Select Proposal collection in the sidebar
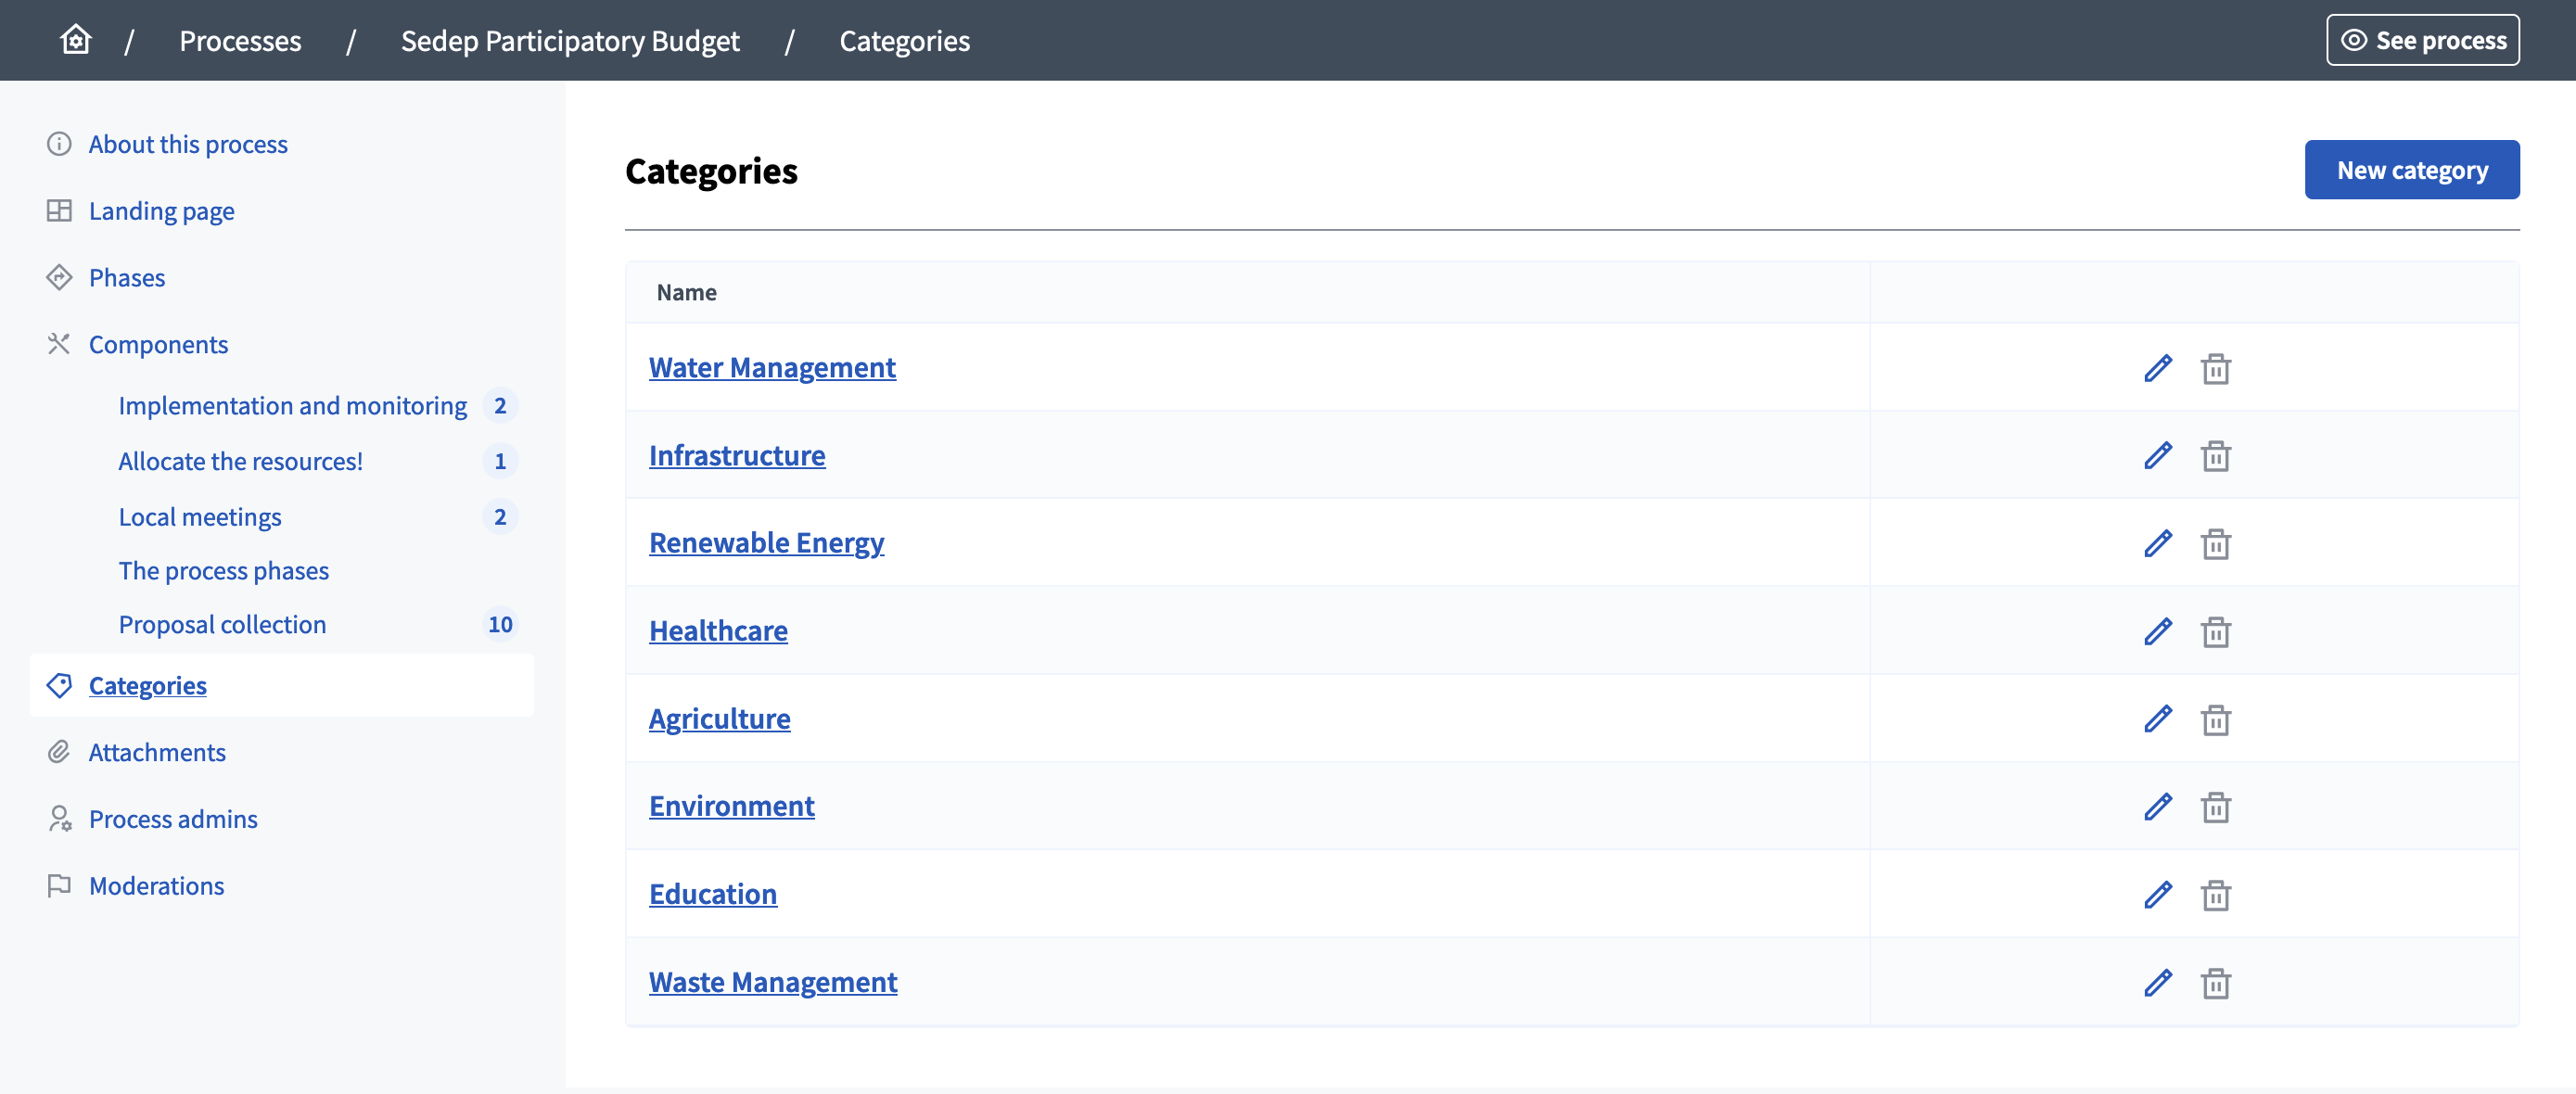Viewport: 2576px width, 1094px height. tap(222, 624)
